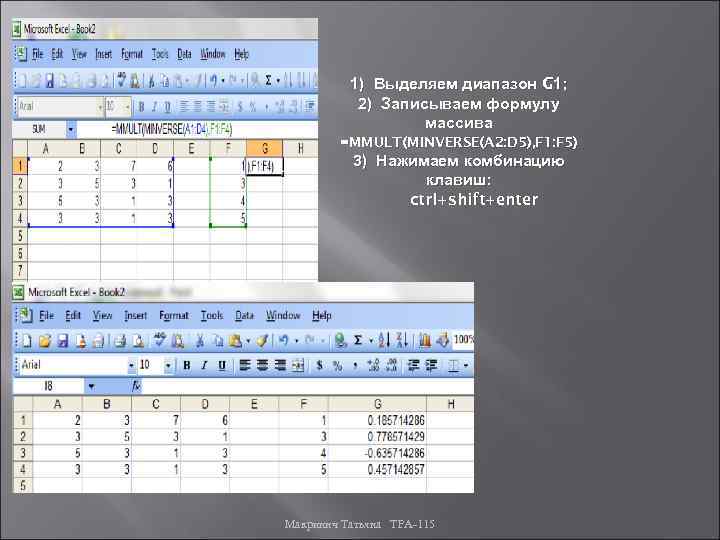The width and height of the screenshot is (720, 540).
Task: Click Sort Ascending icon in lower Excel window
Action: coord(383,341)
